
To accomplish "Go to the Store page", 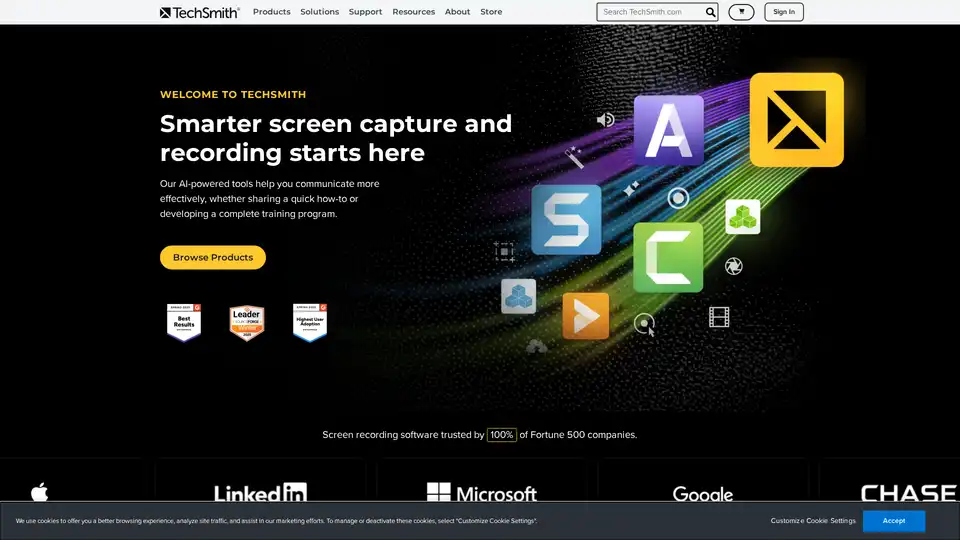I will 491,12.
